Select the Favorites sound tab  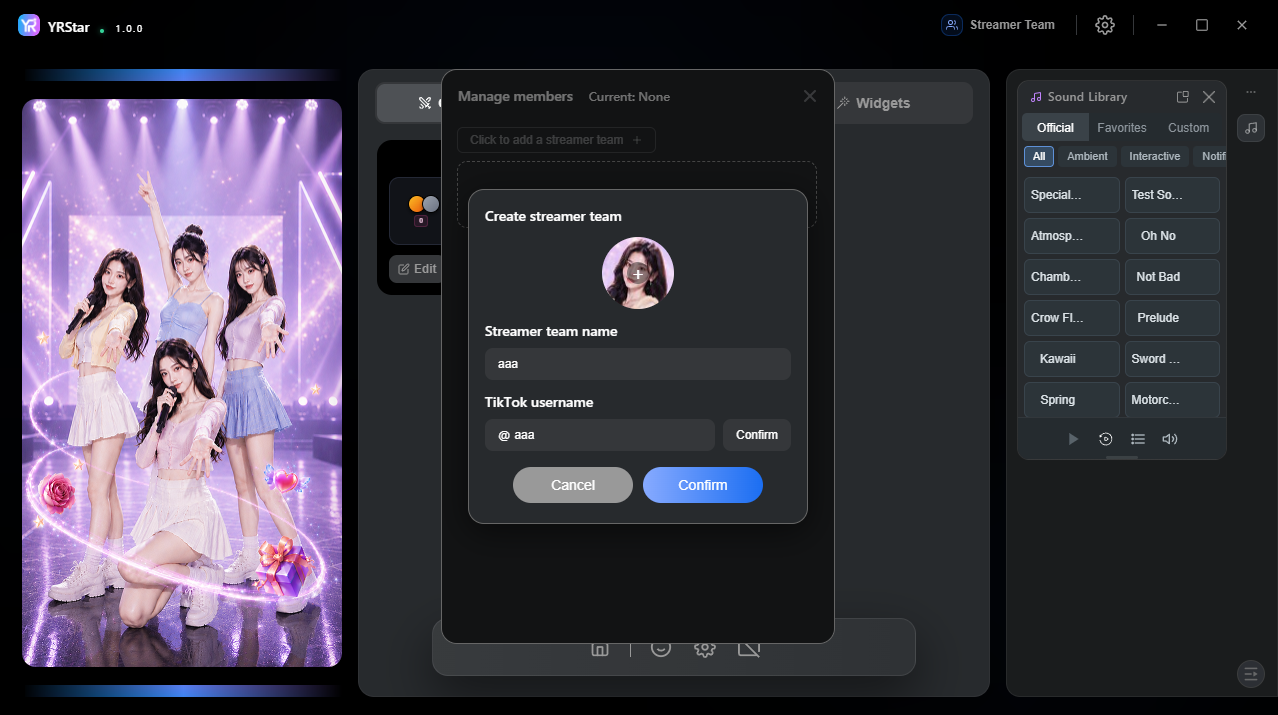[1122, 127]
